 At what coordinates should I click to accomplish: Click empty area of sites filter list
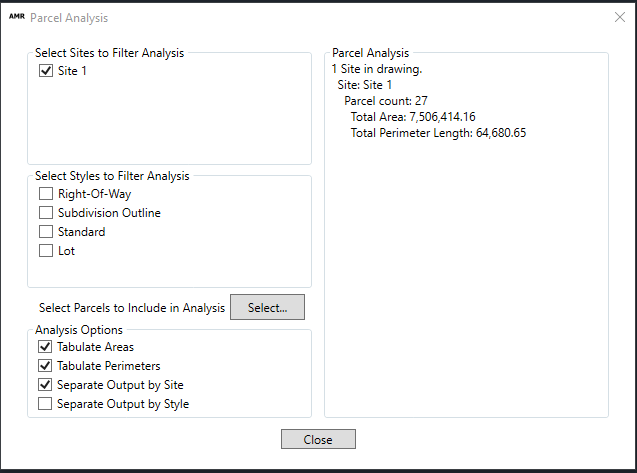click(170, 125)
